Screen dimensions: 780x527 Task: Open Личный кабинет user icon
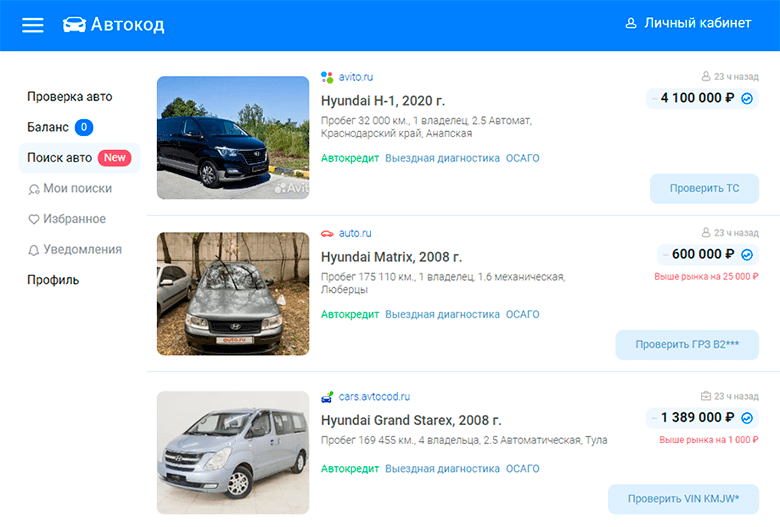(x=631, y=23)
